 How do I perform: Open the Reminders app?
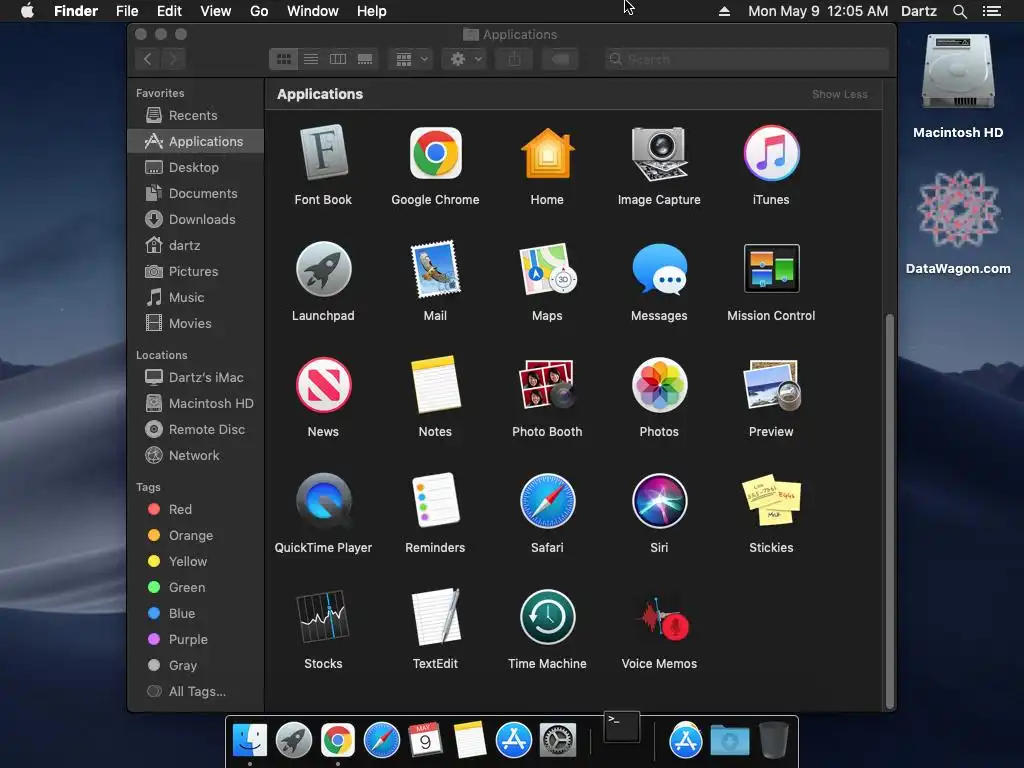coord(436,501)
